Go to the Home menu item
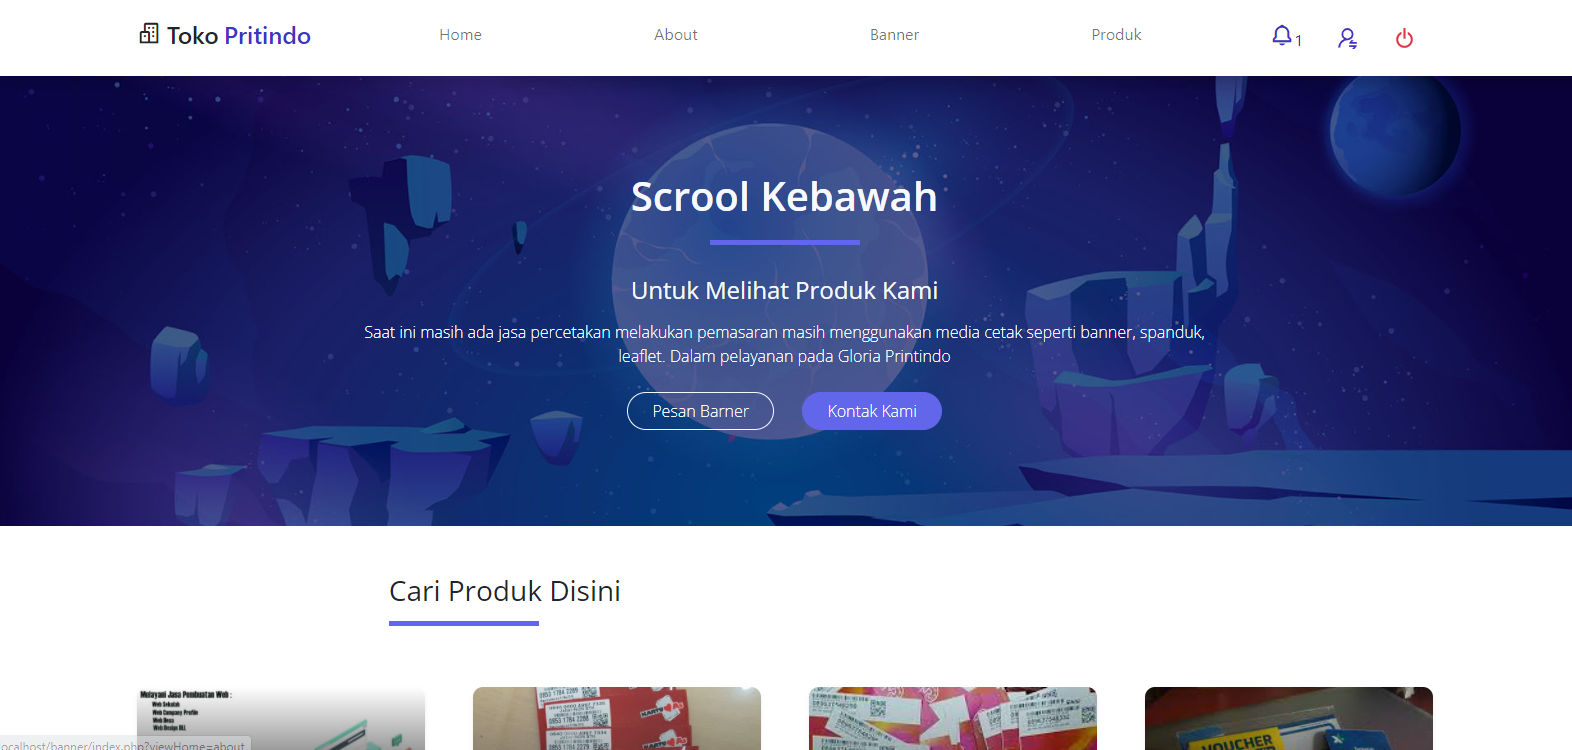Viewport: 1572px width, 750px height. click(x=460, y=35)
